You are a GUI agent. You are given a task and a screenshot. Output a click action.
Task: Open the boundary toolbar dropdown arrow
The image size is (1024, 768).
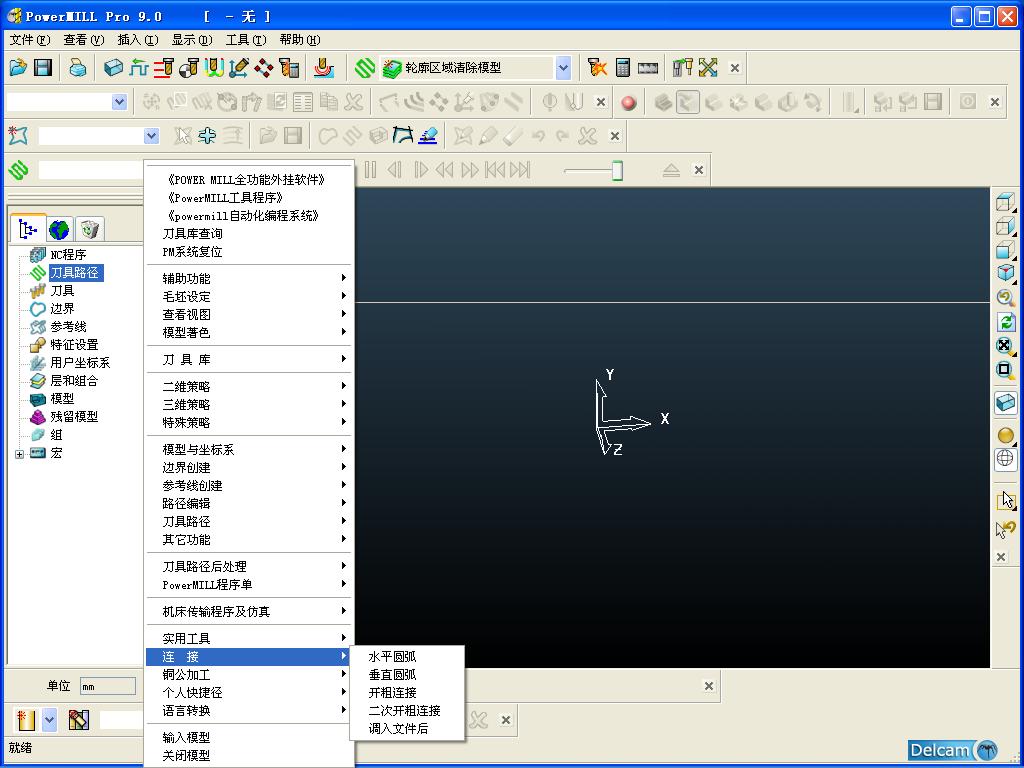152,136
